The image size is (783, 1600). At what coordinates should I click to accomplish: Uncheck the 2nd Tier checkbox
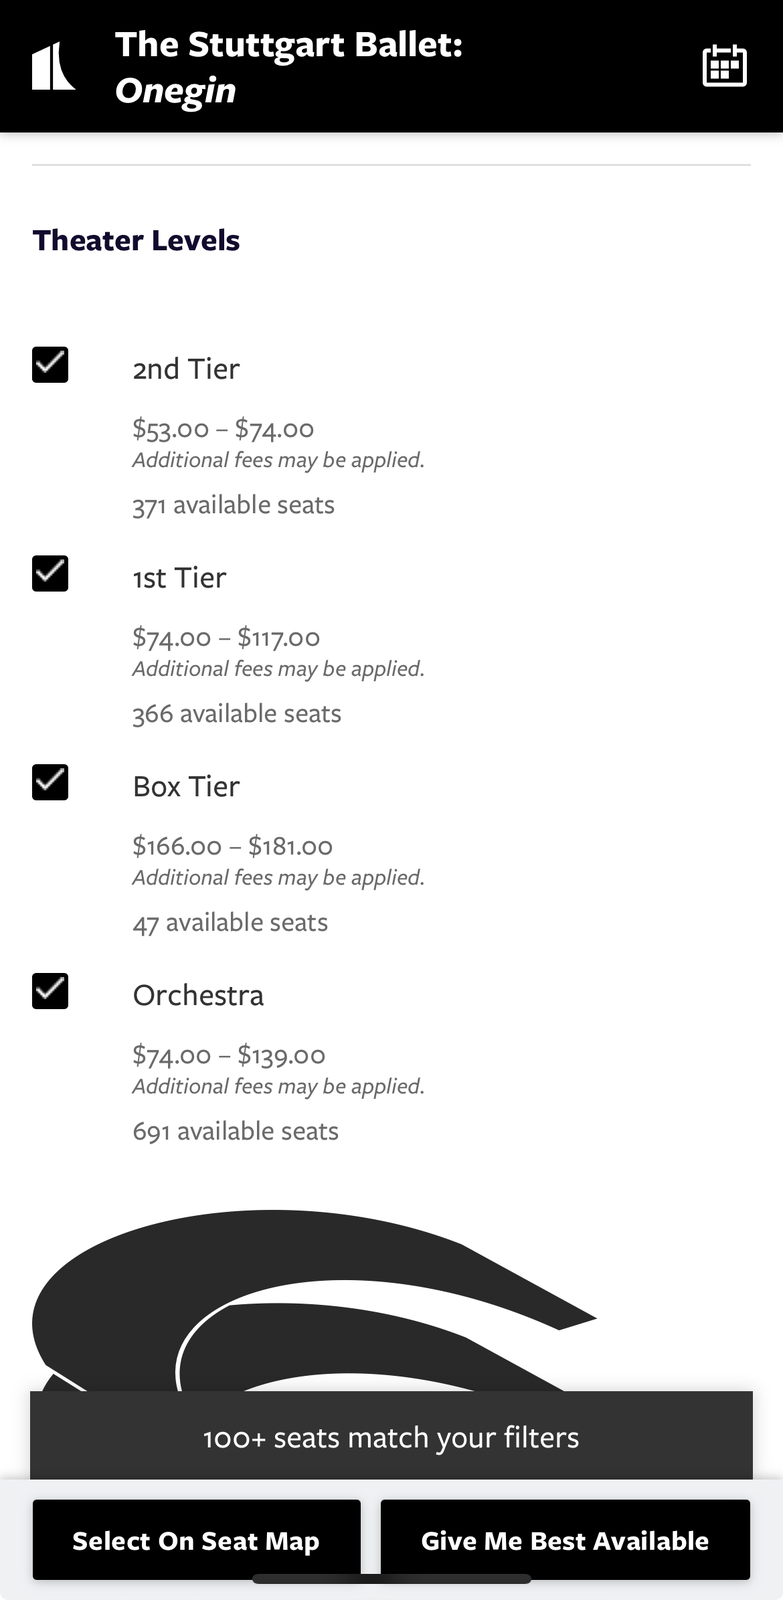pyautogui.click(x=50, y=365)
